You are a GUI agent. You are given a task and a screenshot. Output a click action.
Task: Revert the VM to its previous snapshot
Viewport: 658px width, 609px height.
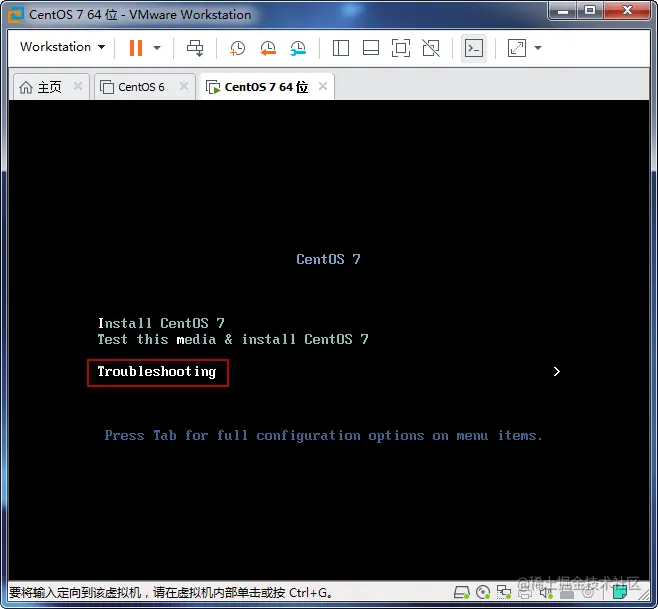click(x=268, y=48)
